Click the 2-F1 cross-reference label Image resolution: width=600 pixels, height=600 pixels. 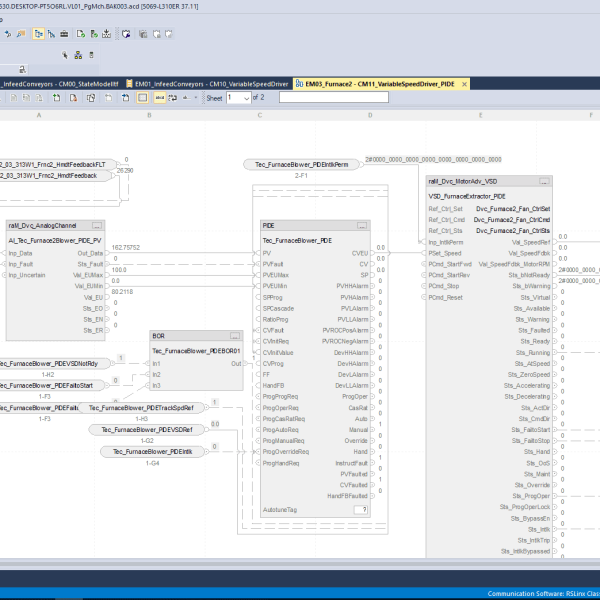click(301, 176)
